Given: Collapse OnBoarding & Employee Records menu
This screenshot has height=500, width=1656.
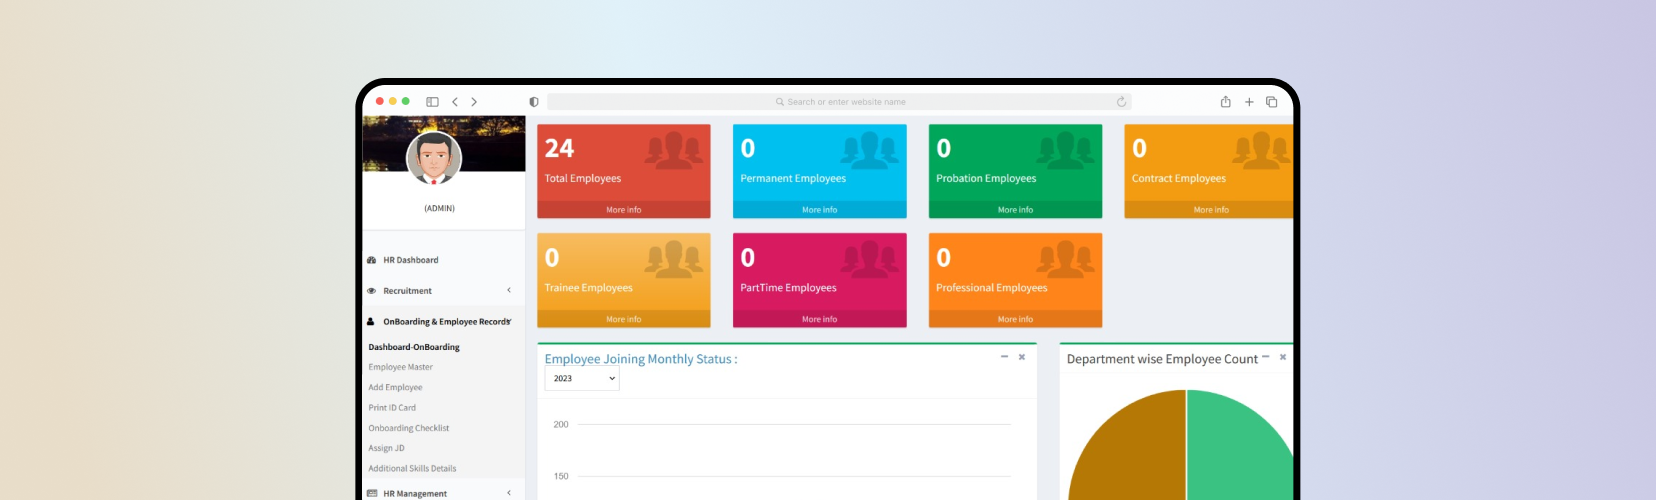Looking at the screenshot, I should [x=440, y=322].
